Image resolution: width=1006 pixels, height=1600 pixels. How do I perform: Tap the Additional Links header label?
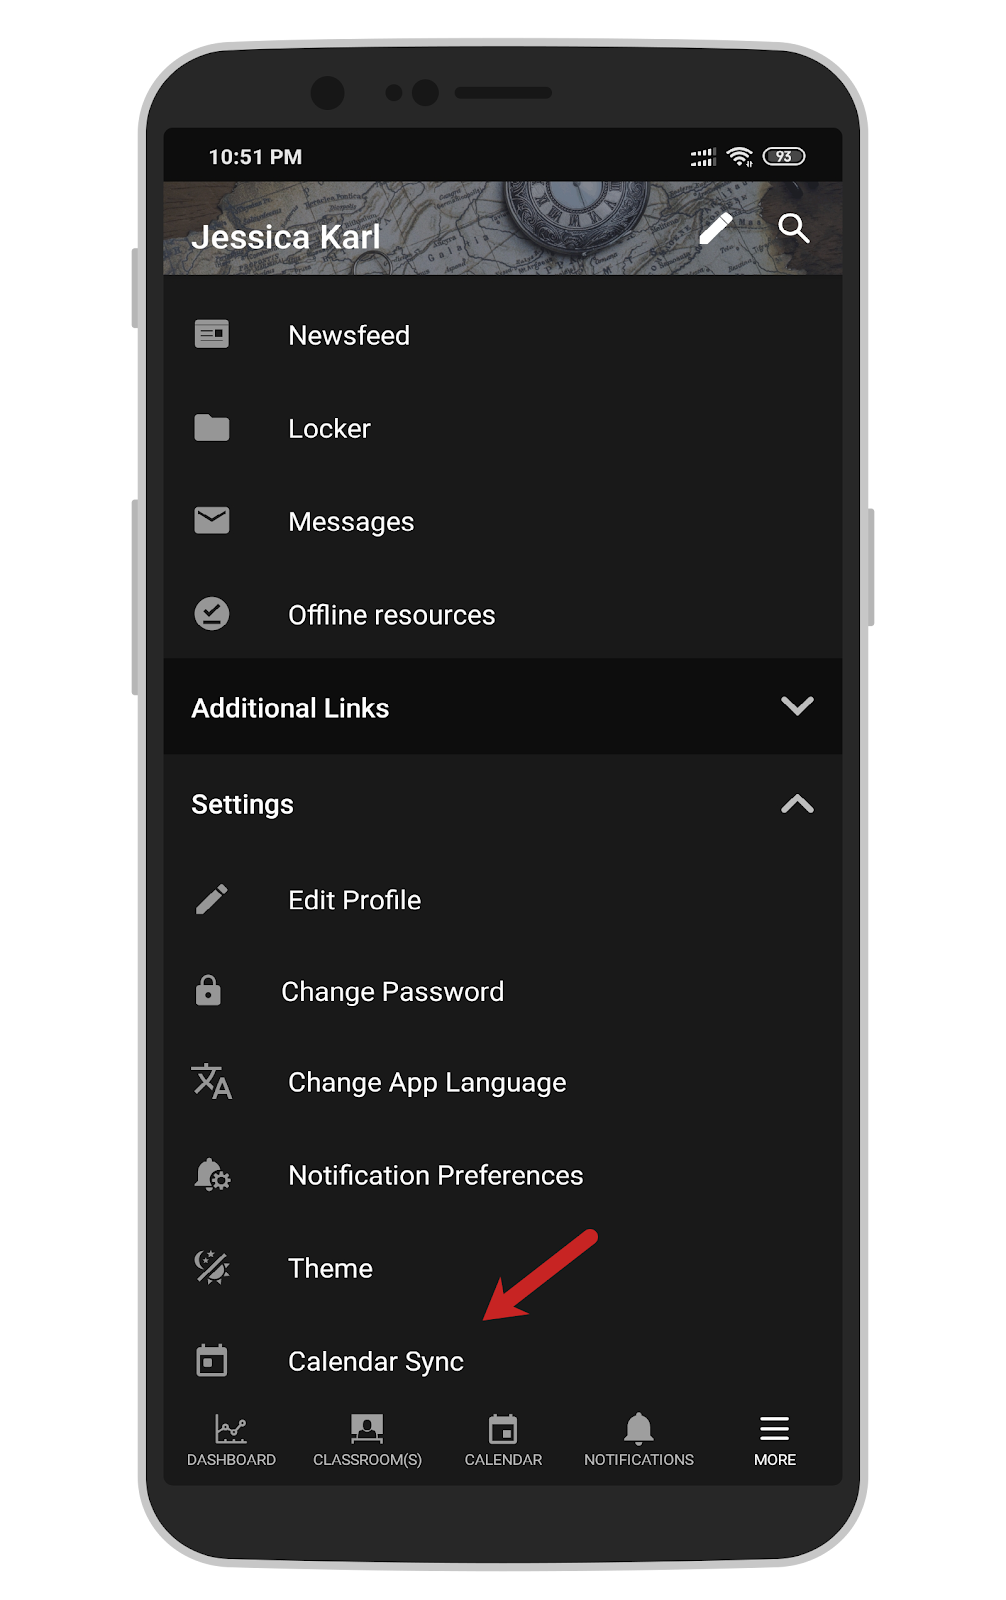pyautogui.click(x=290, y=708)
